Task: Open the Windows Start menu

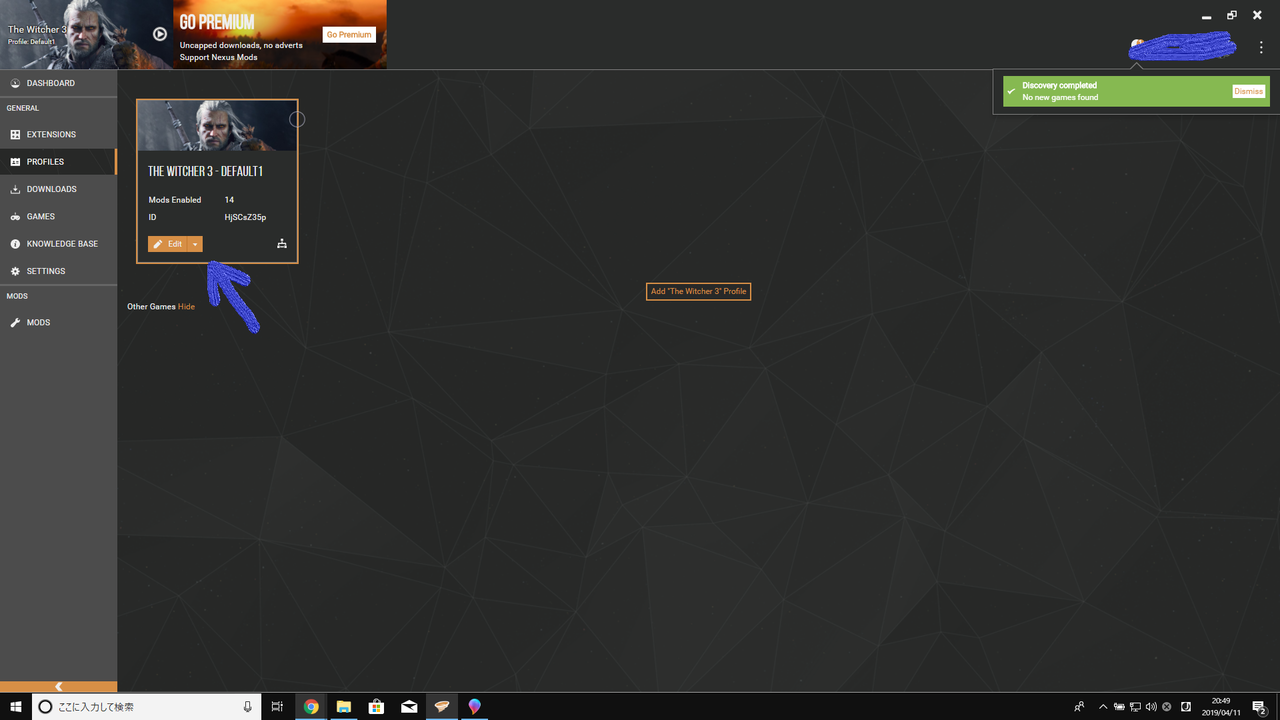Action: coord(16,706)
